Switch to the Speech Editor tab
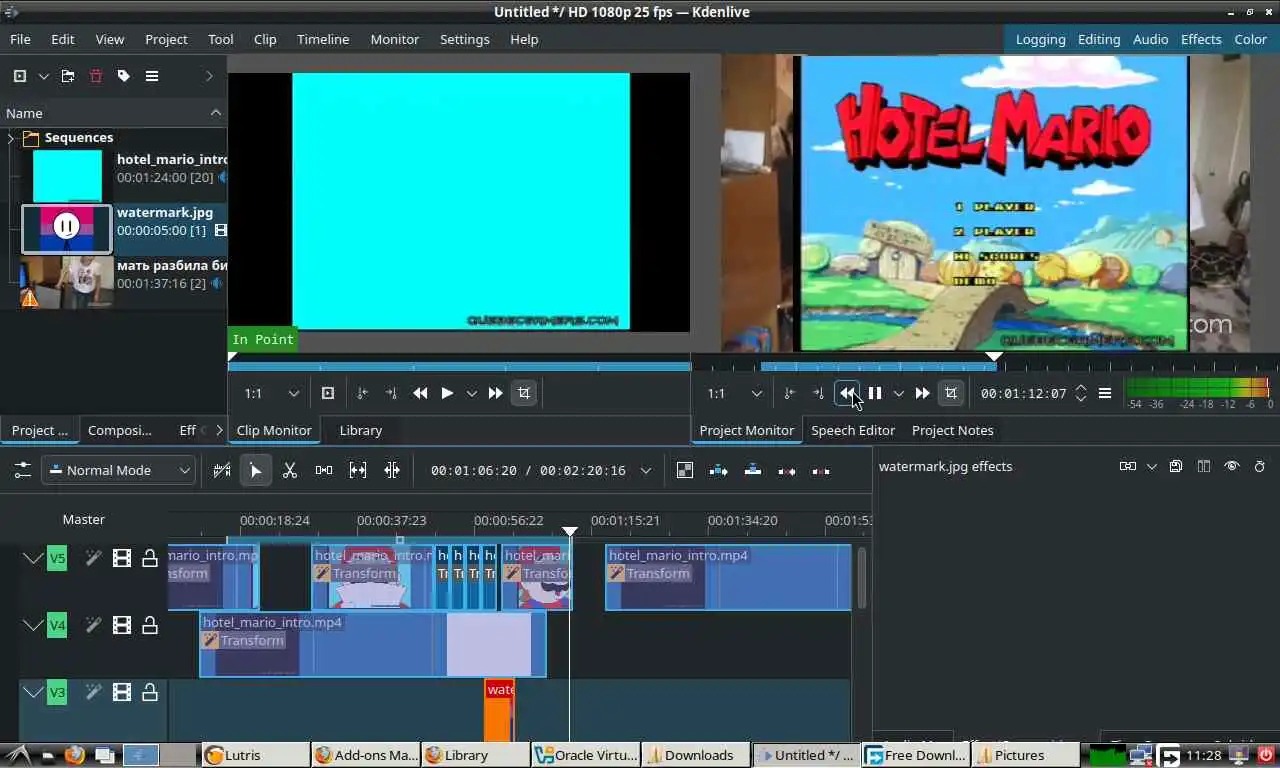Image resolution: width=1280 pixels, height=768 pixels. (x=853, y=430)
